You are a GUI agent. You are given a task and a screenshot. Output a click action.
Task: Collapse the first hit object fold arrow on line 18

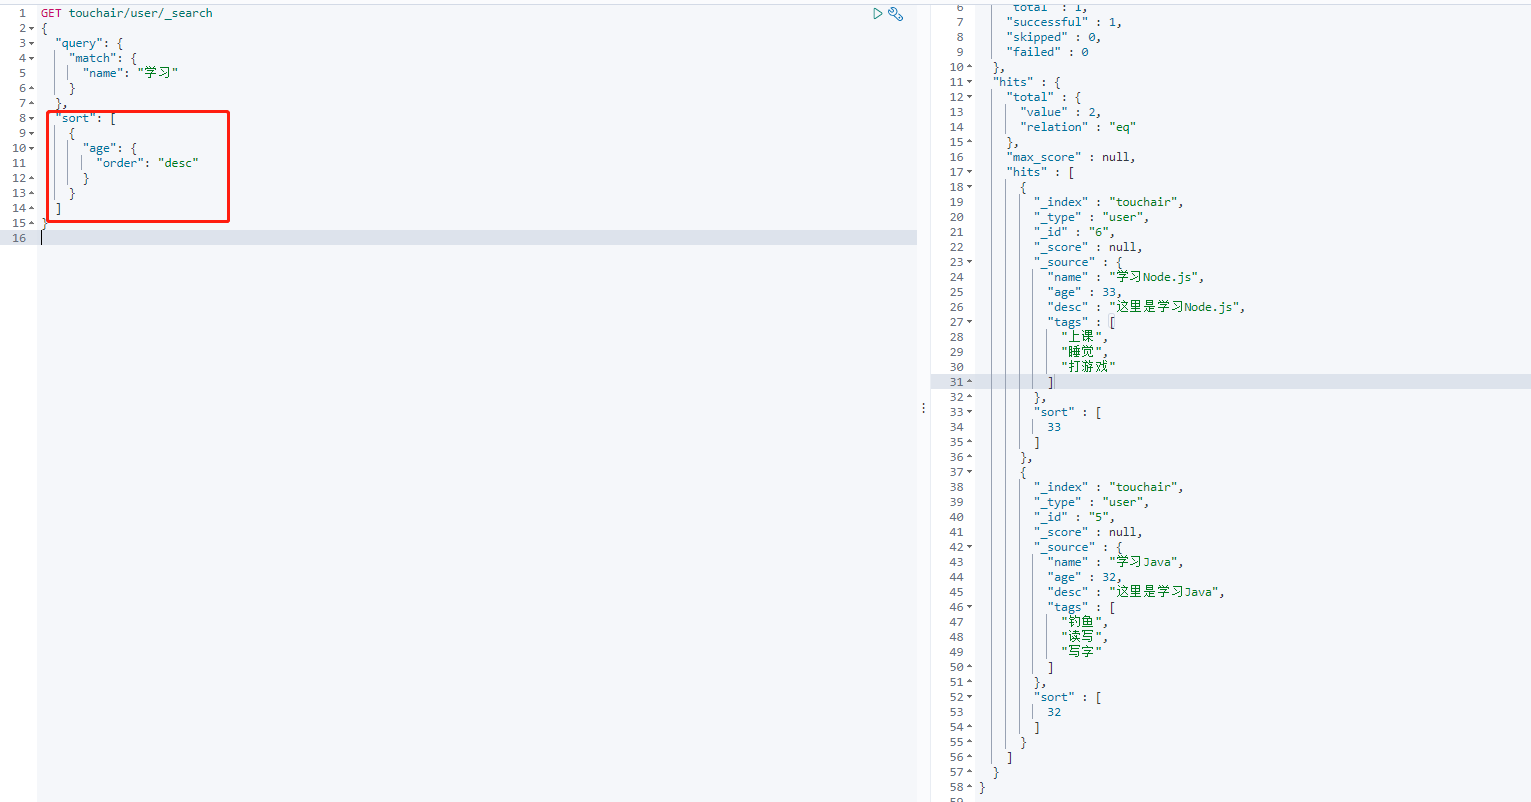[x=969, y=187]
